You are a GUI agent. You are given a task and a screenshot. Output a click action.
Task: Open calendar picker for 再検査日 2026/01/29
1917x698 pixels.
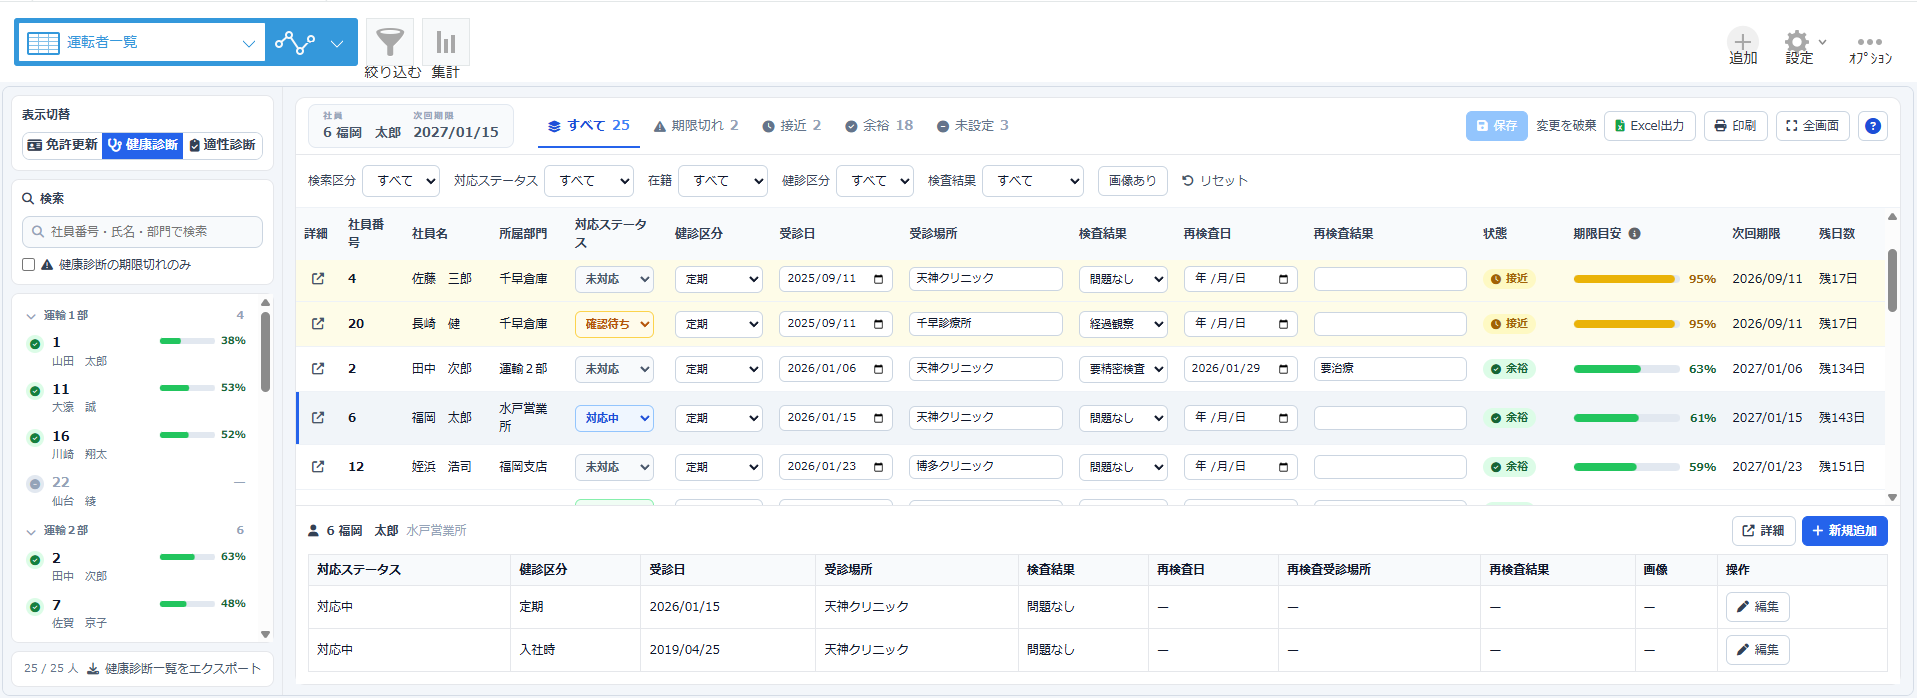pyautogui.click(x=1283, y=369)
